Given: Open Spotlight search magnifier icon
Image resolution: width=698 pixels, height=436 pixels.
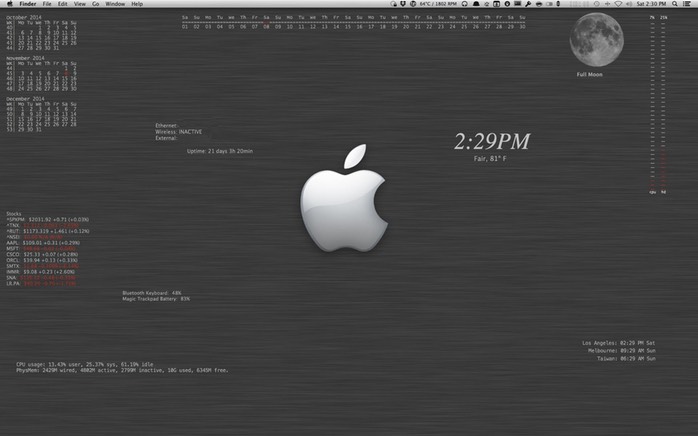Looking at the screenshot, I should click(674, 4).
